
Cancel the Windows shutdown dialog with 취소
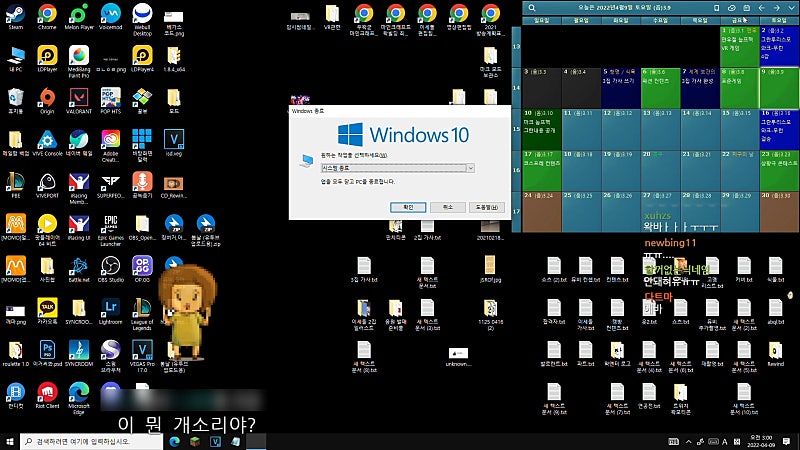pos(447,207)
